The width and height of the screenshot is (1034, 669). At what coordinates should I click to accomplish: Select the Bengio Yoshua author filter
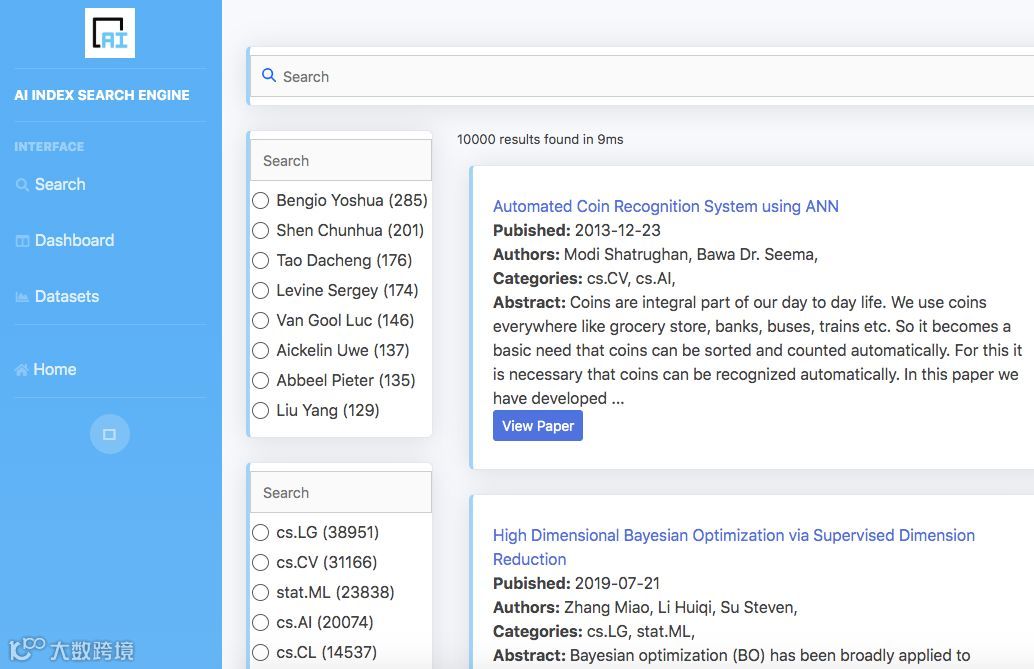(260, 201)
